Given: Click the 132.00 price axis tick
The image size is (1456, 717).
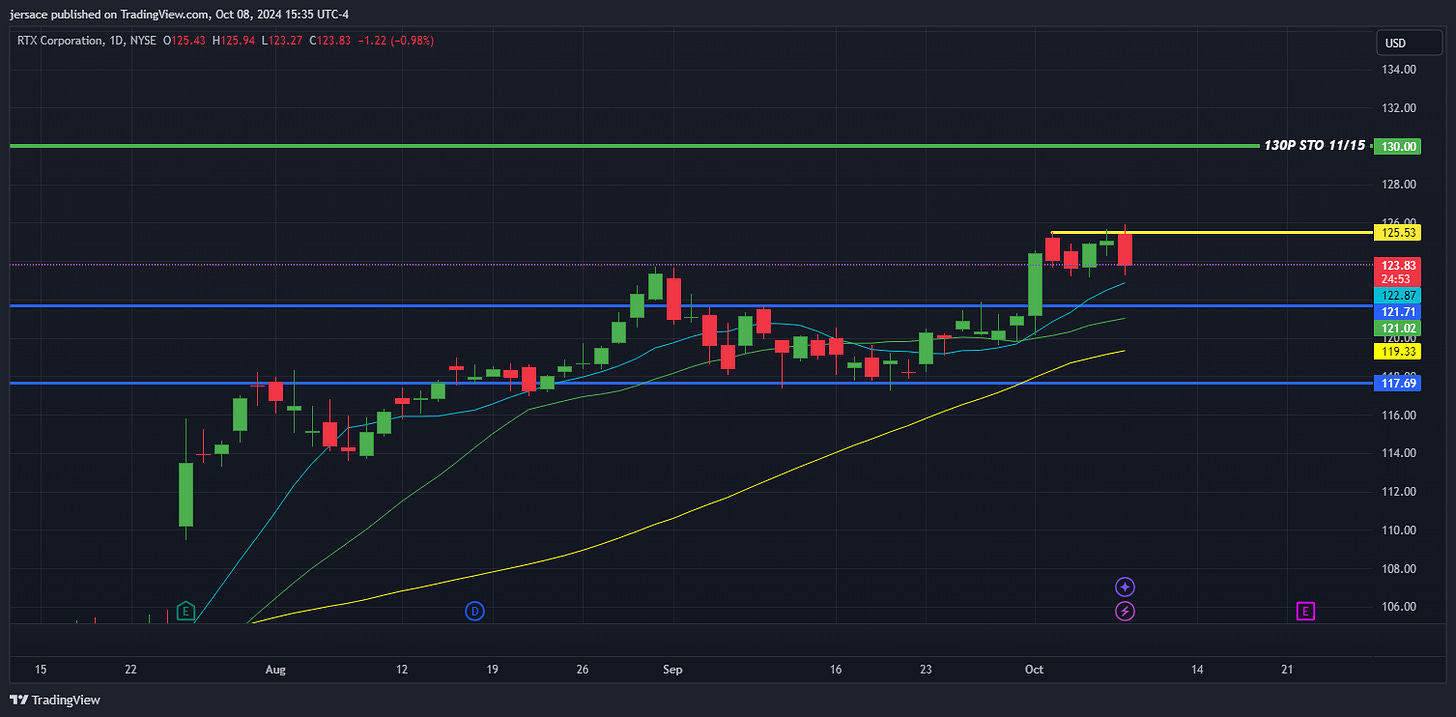Looking at the screenshot, I should tap(1398, 108).
